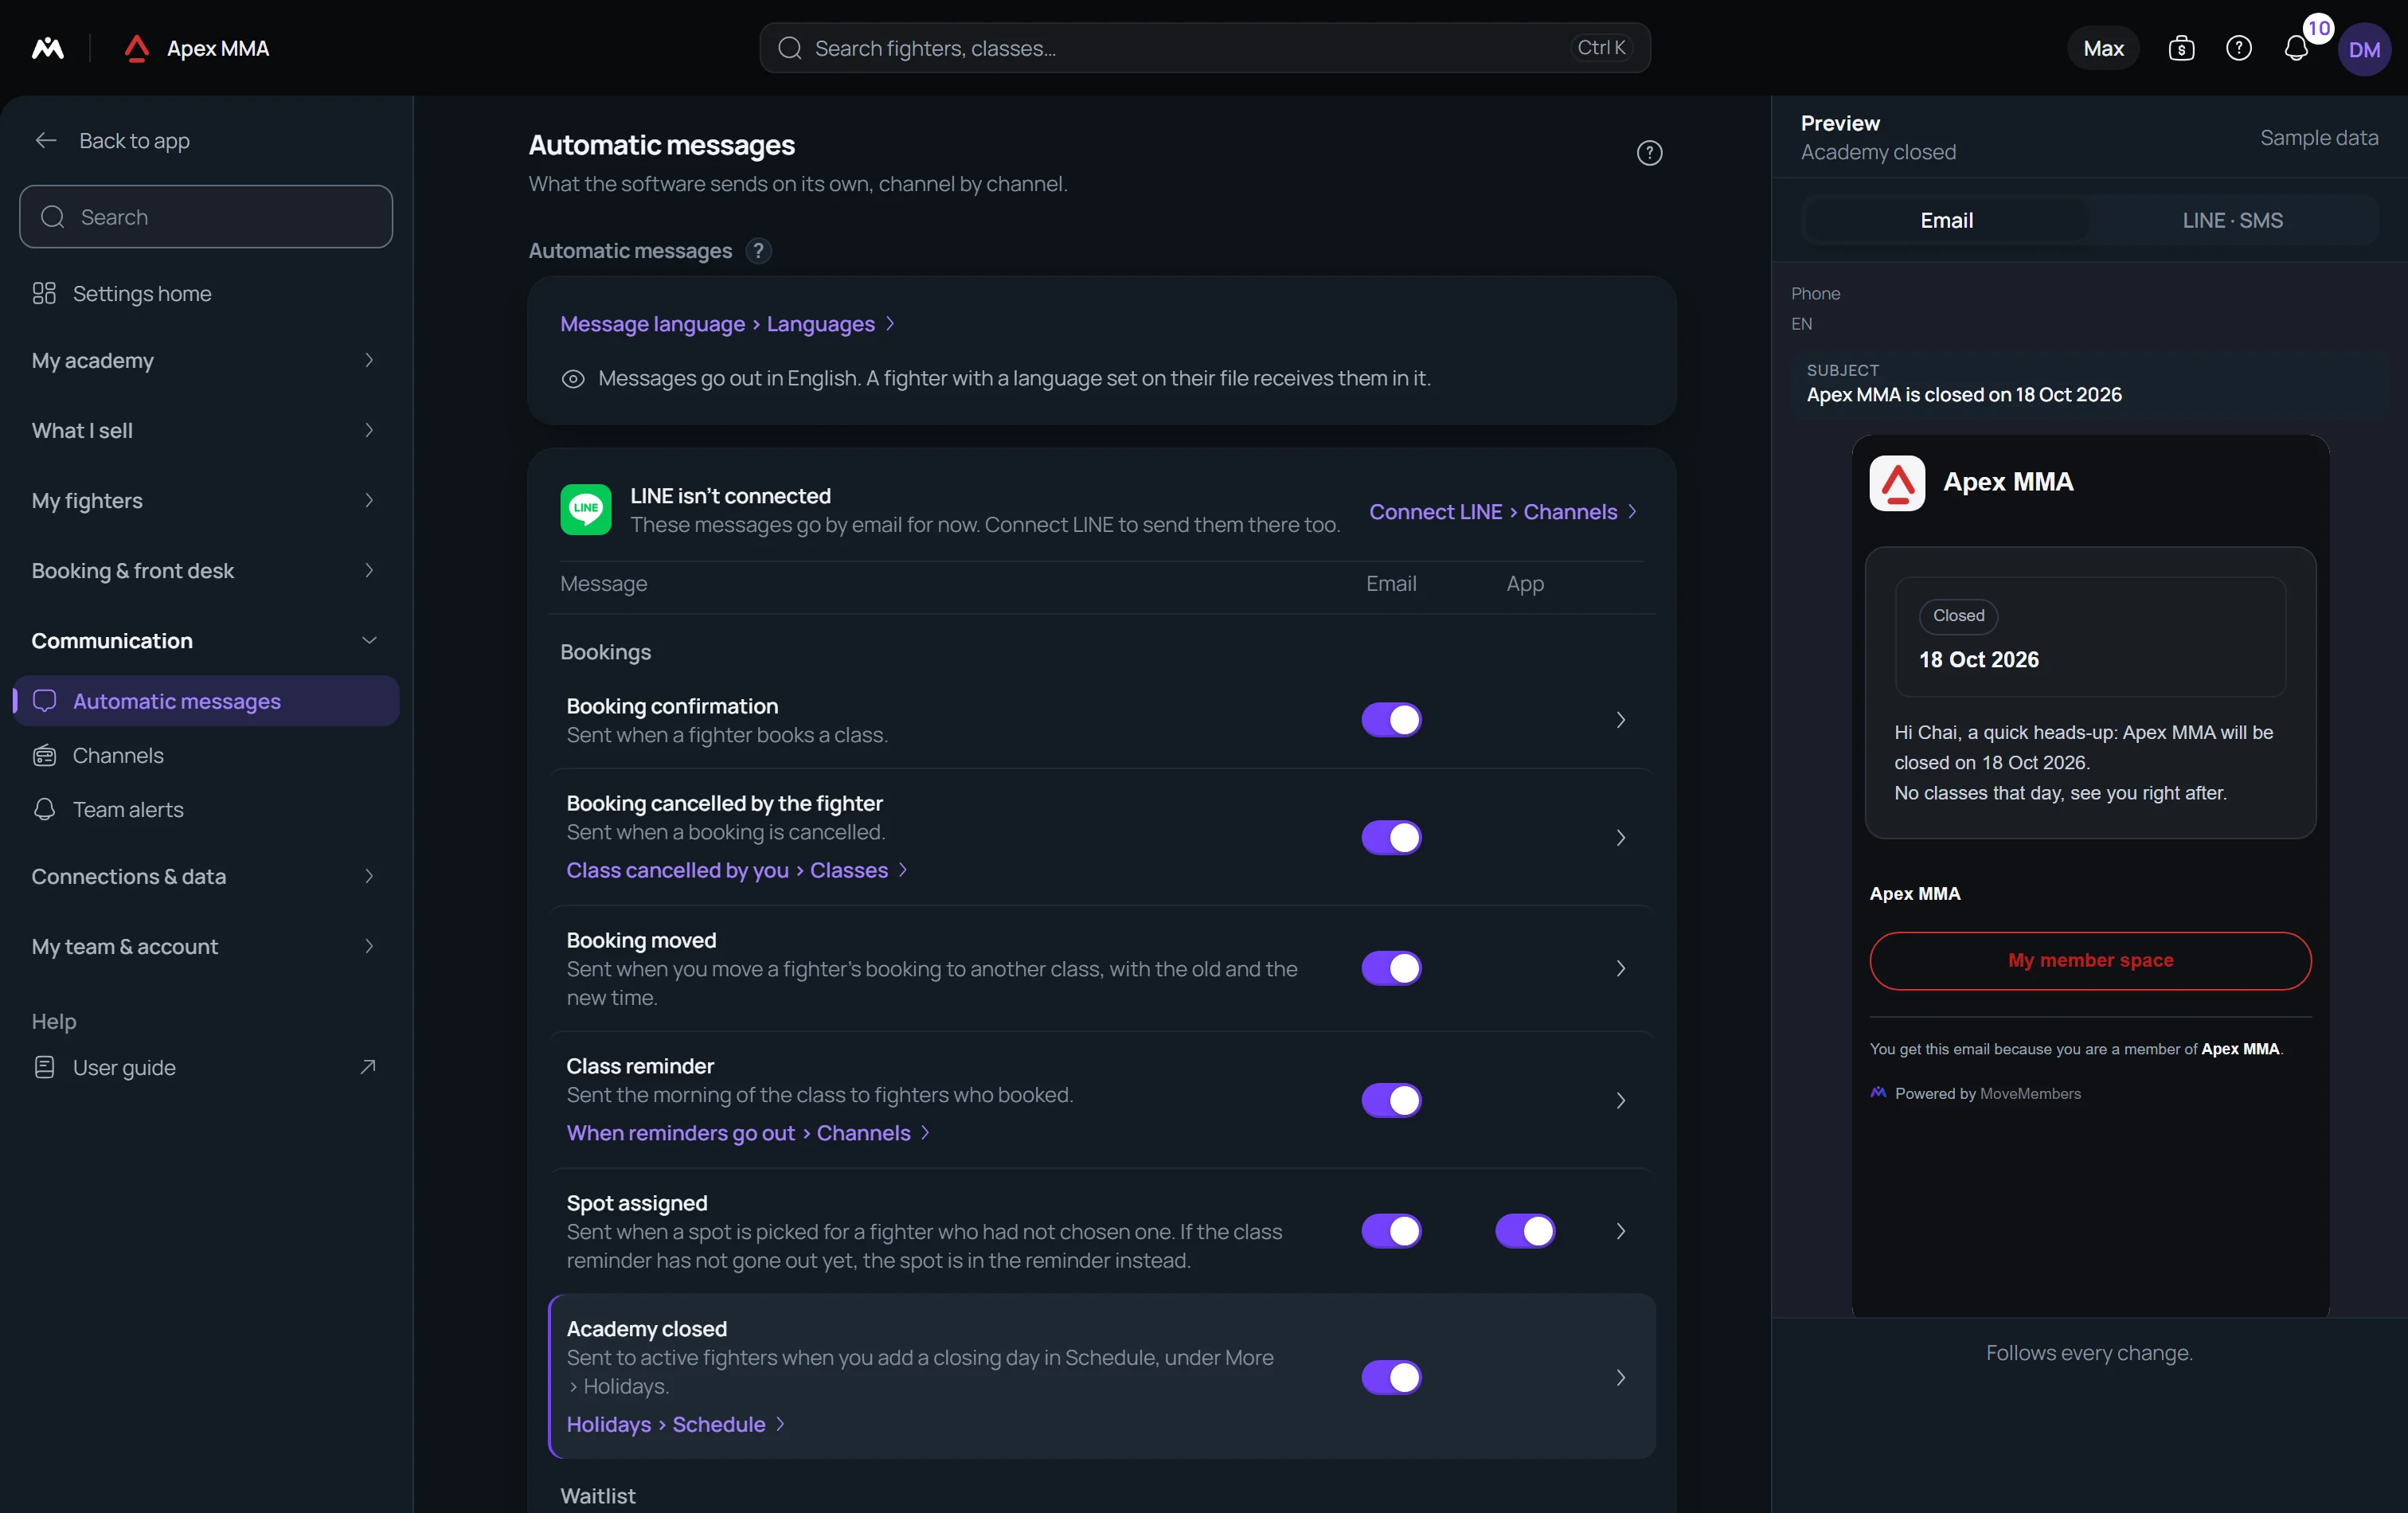This screenshot has width=2408, height=1513.
Task: Open Message language › Languages link
Action: pyautogui.click(x=727, y=324)
